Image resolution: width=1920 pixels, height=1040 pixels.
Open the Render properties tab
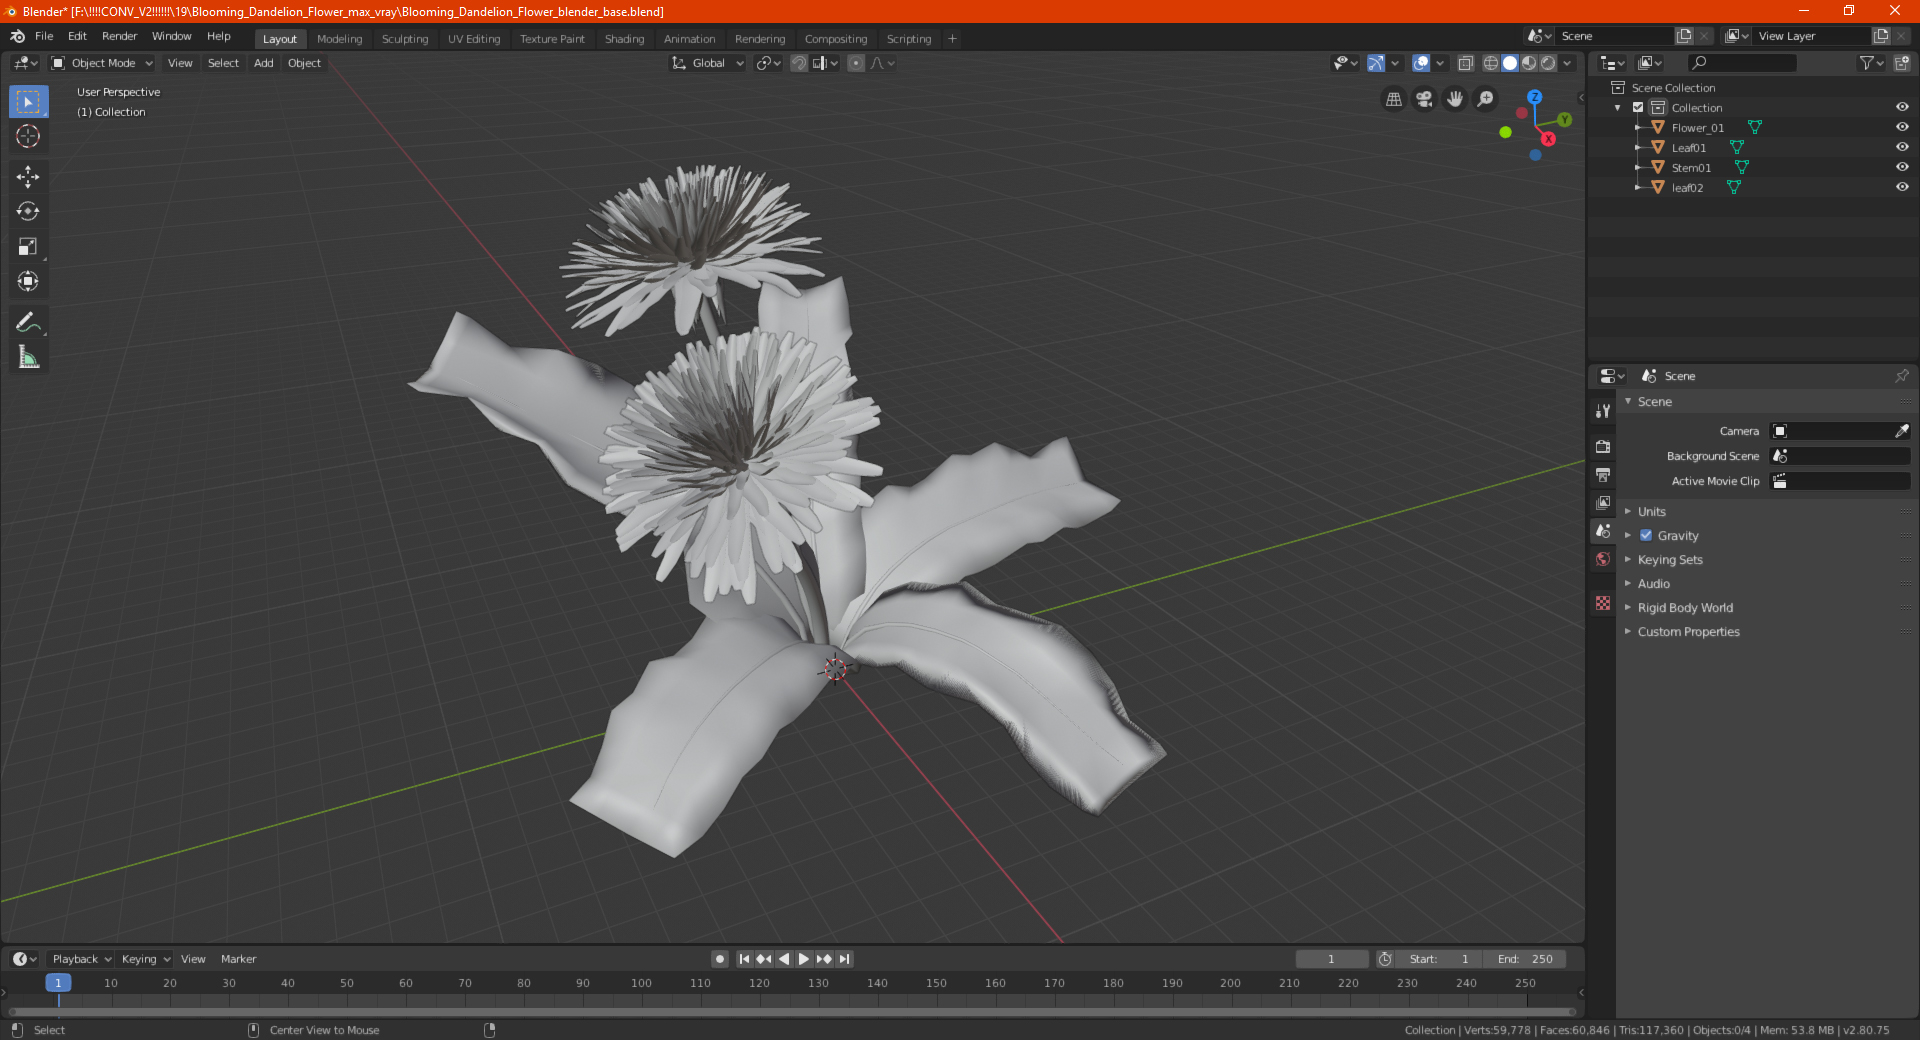point(1603,446)
